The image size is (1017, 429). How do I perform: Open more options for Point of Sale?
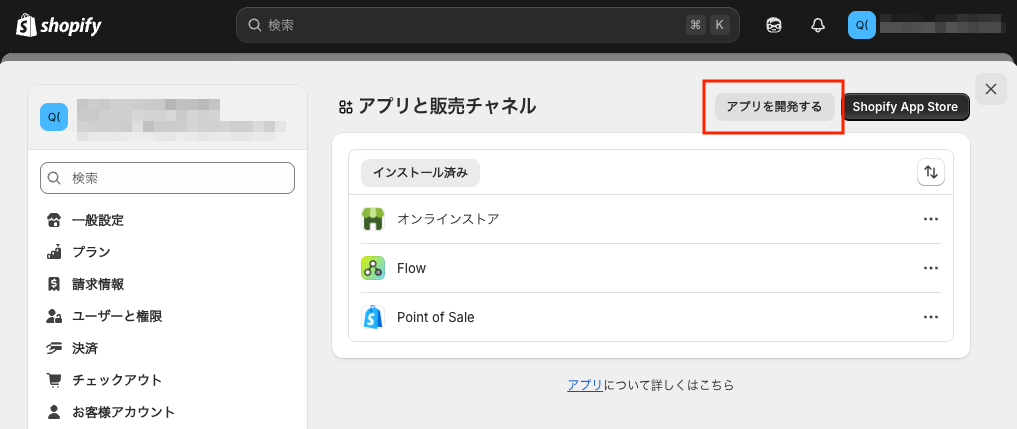point(931,317)
